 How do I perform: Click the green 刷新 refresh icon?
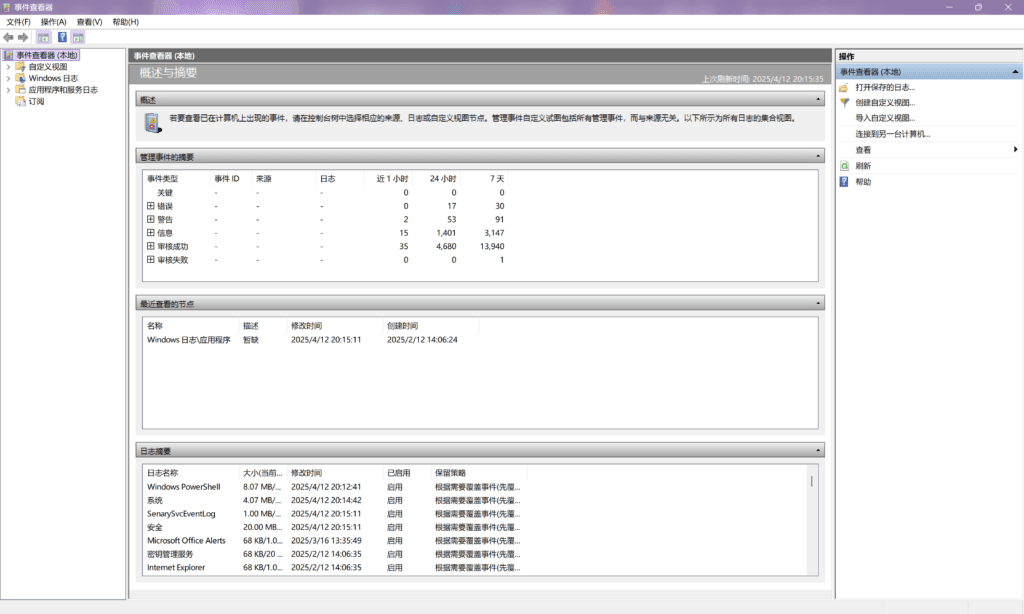click(x=844, y=166)
